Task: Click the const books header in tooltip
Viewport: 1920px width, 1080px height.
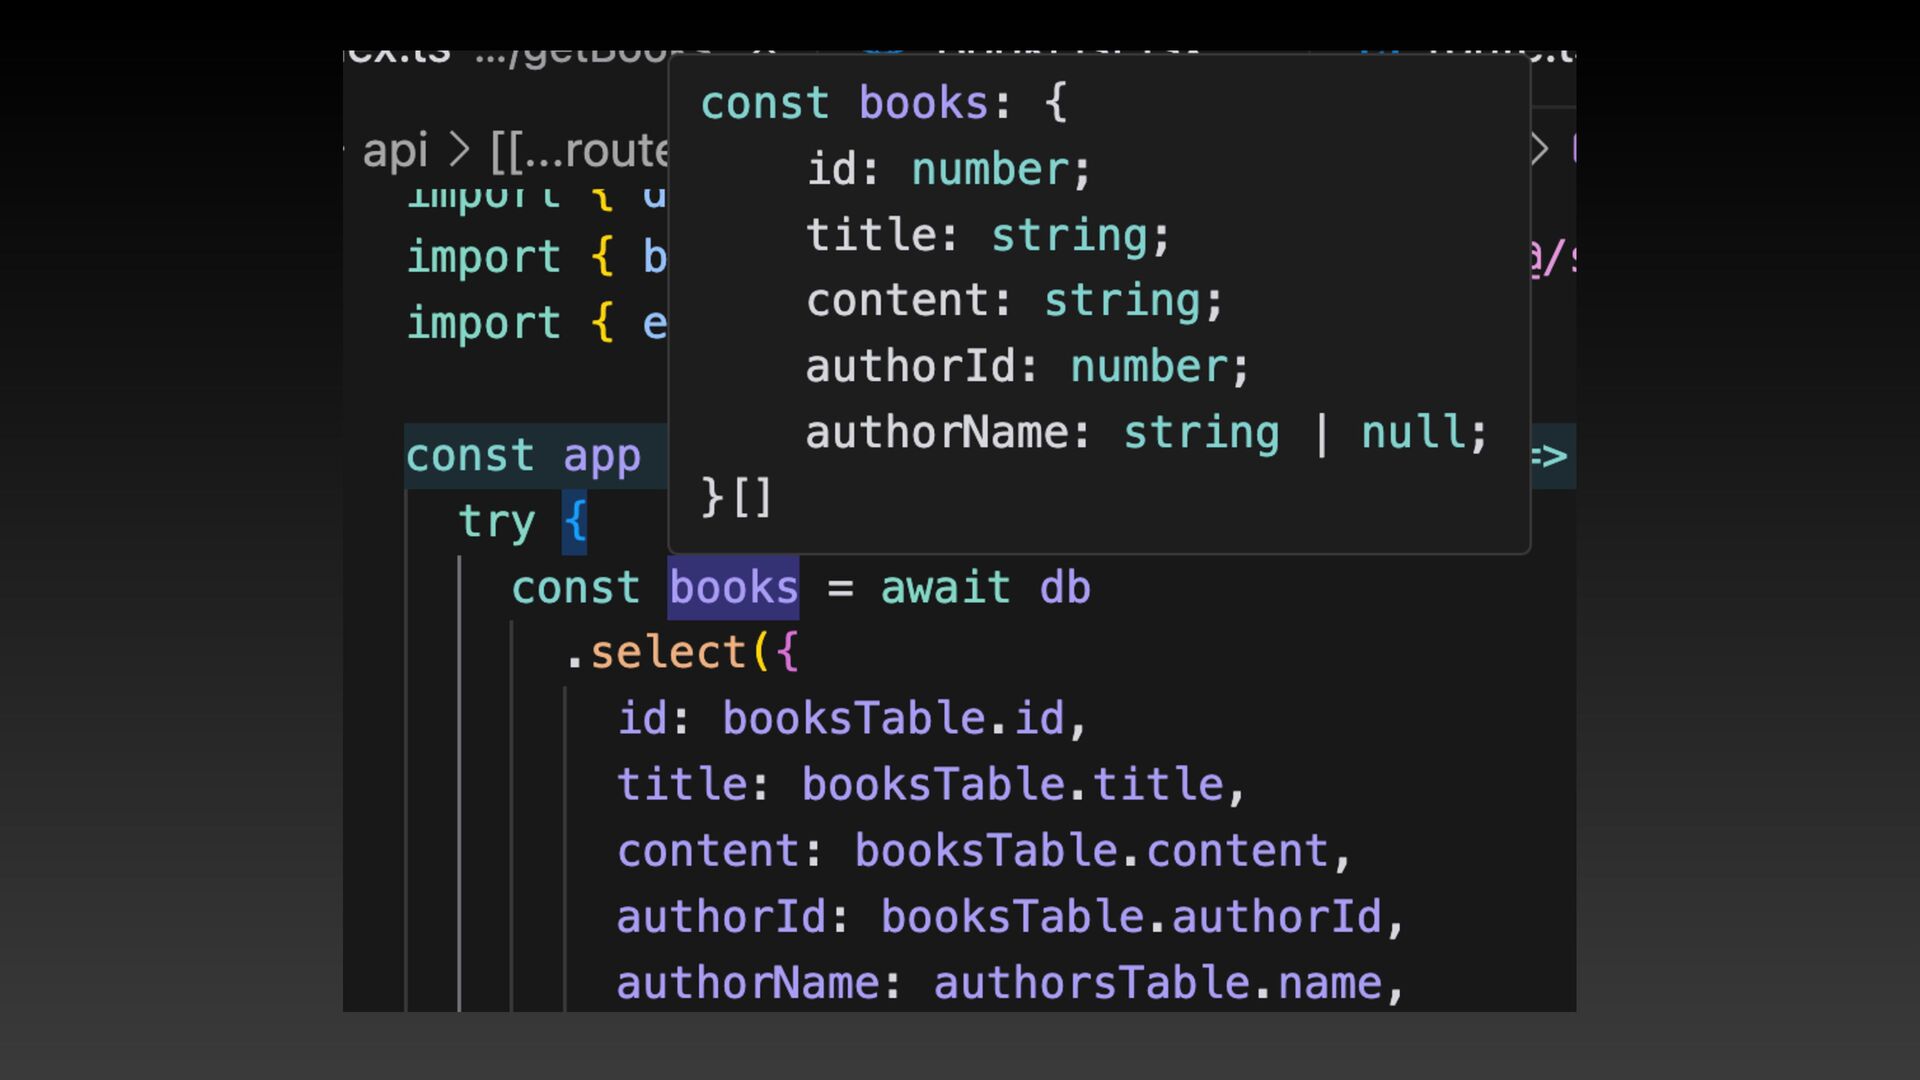Action: [882, 103]
